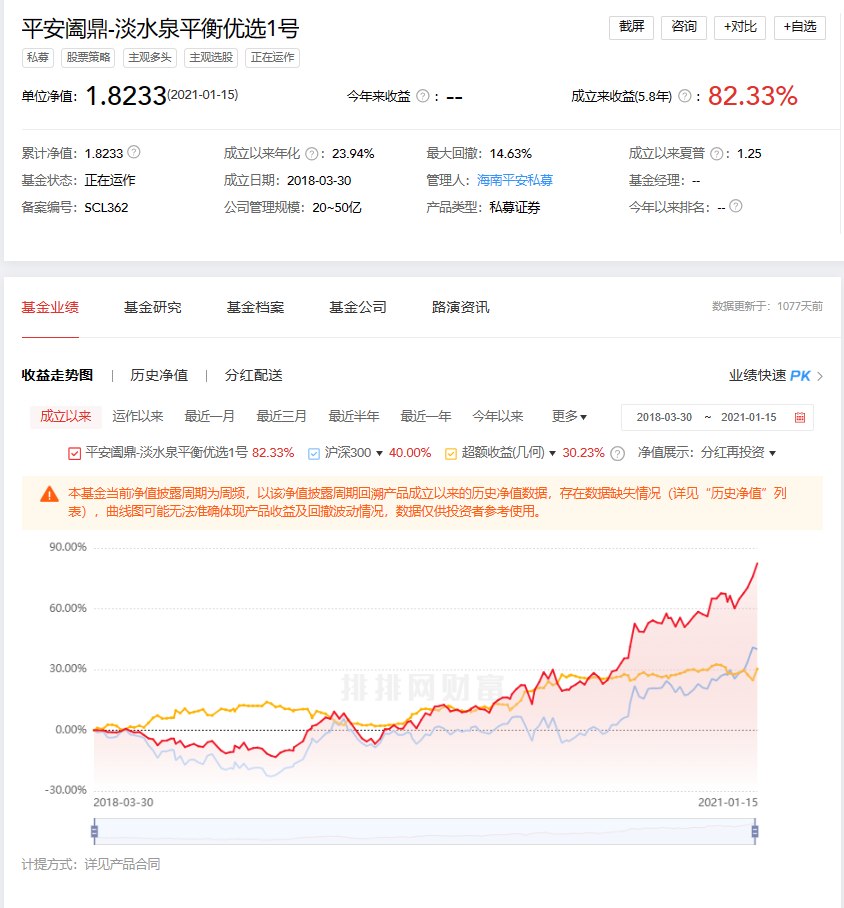Click the red fund curve peak
The image size is (844, 908).
[x=757, y=564]
